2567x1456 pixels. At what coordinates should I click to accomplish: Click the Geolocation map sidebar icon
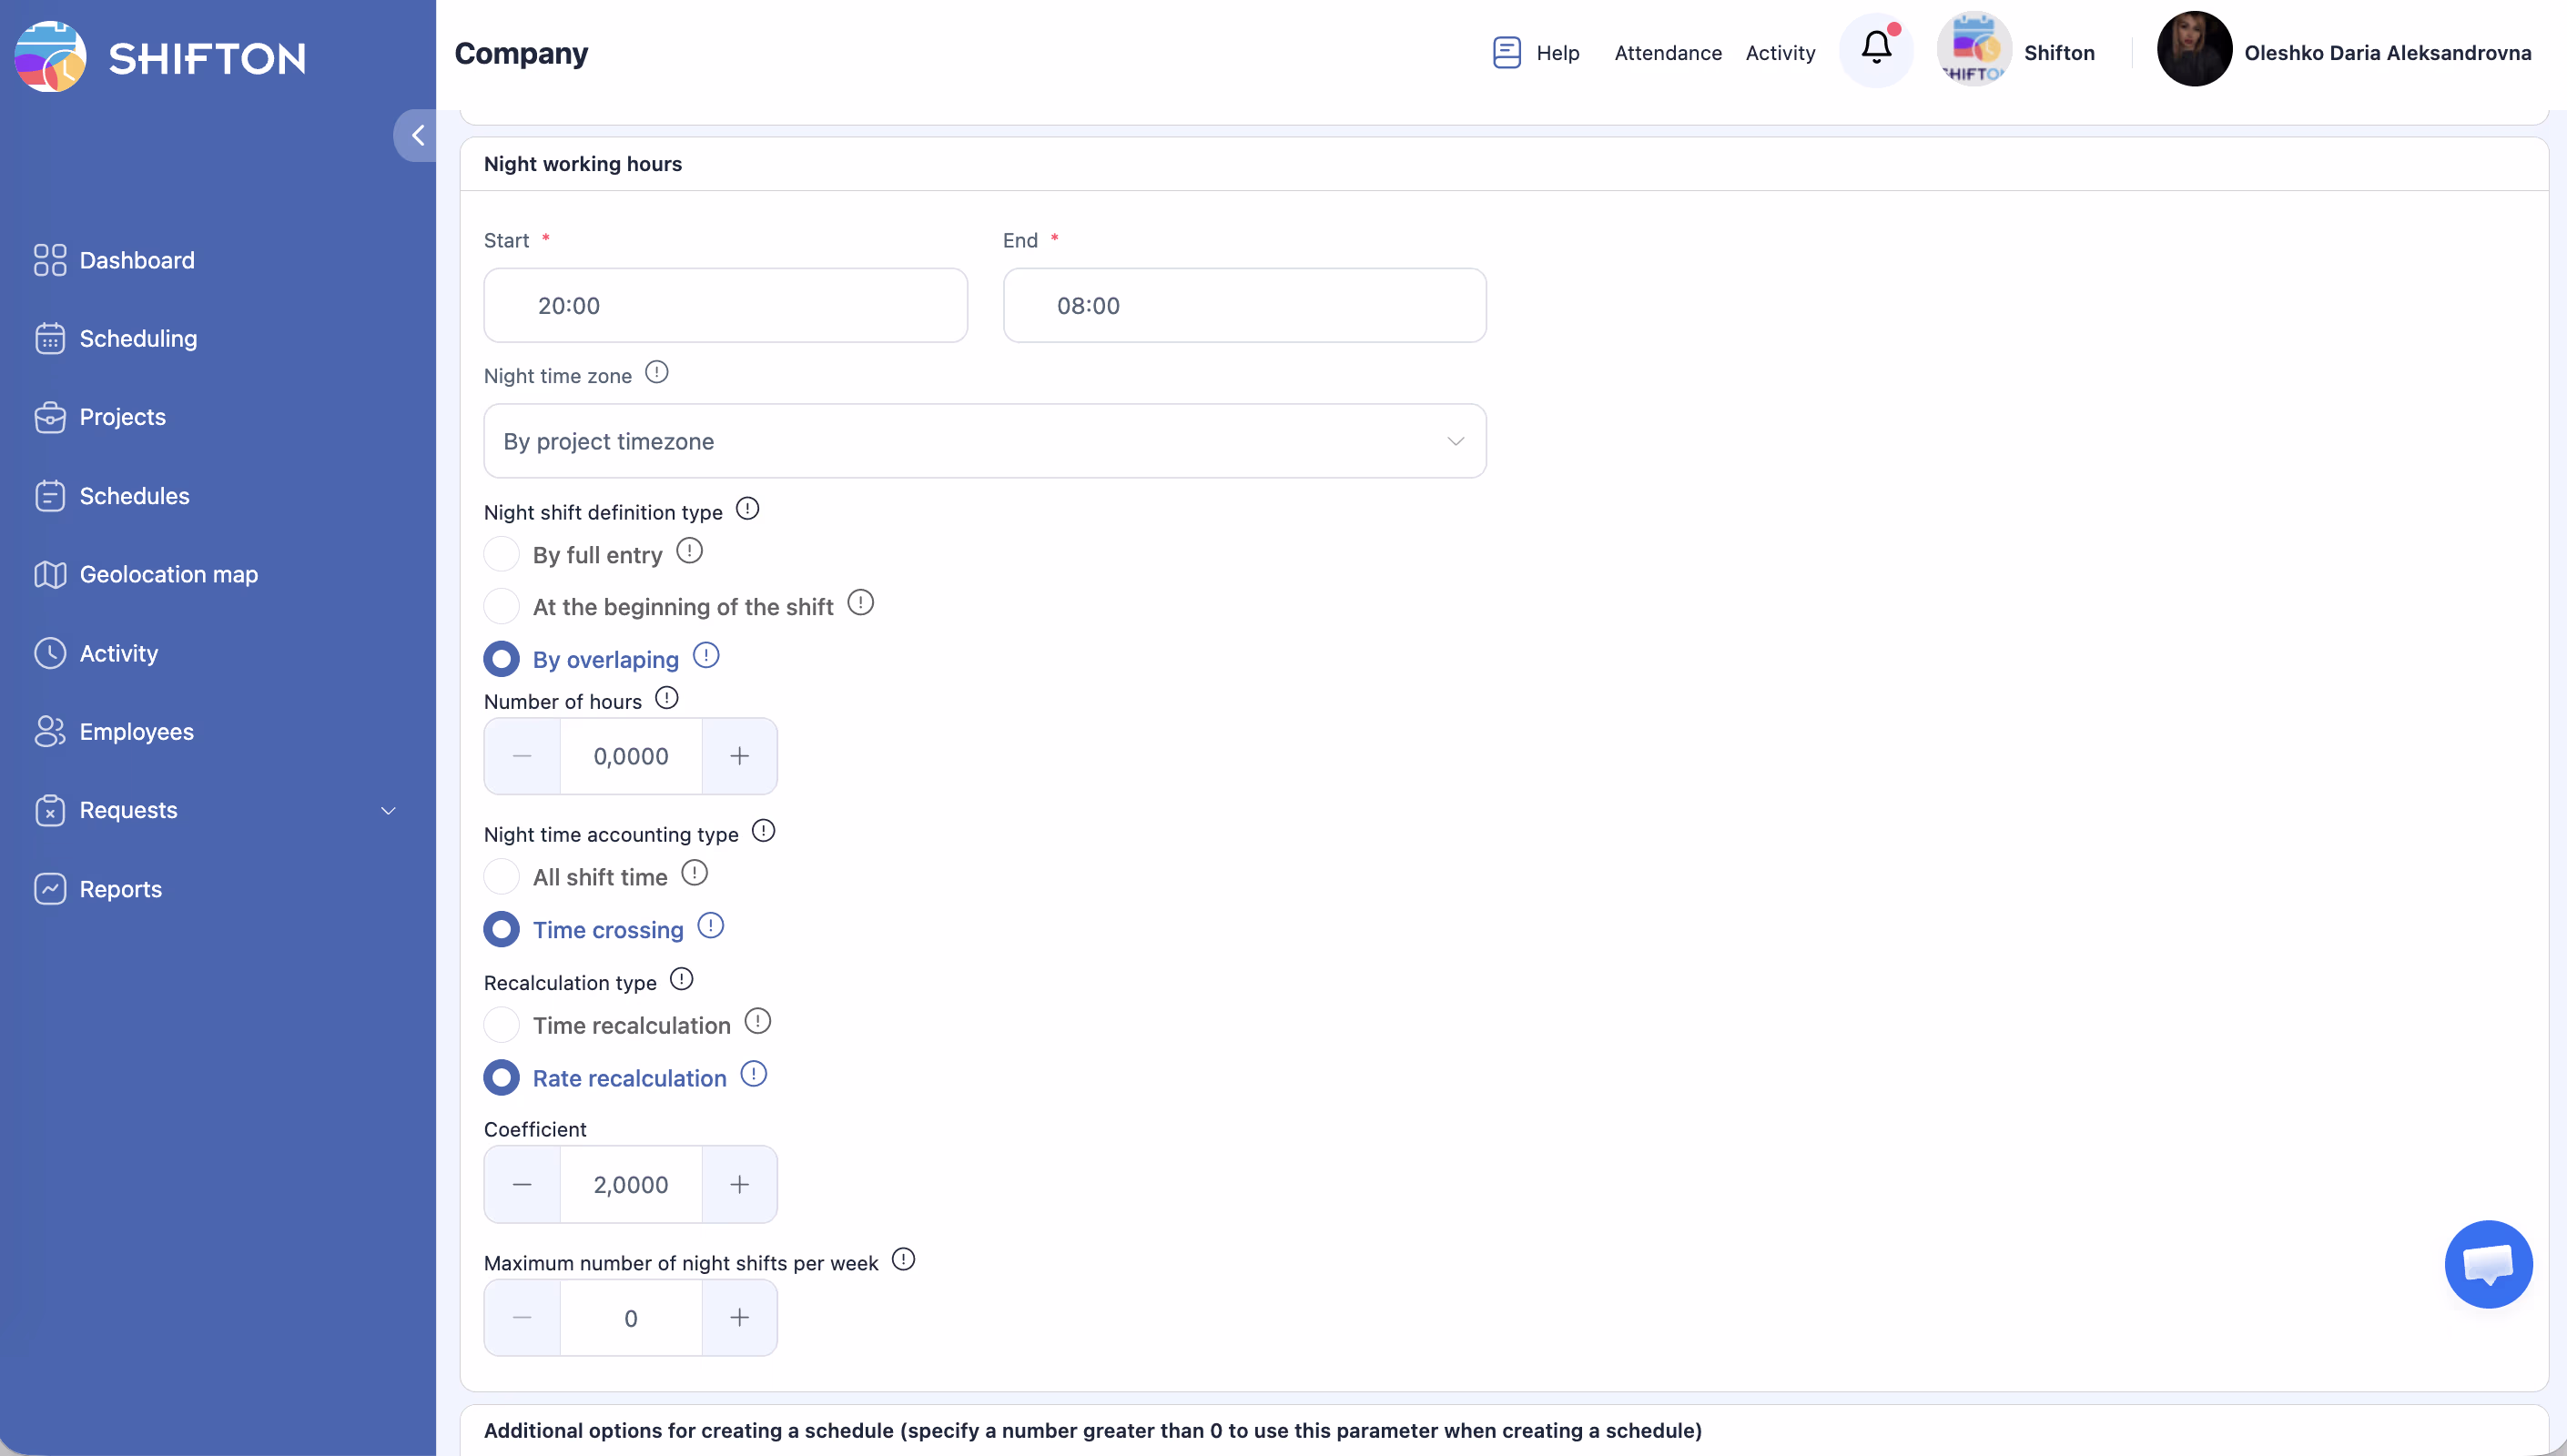(50, 574)
